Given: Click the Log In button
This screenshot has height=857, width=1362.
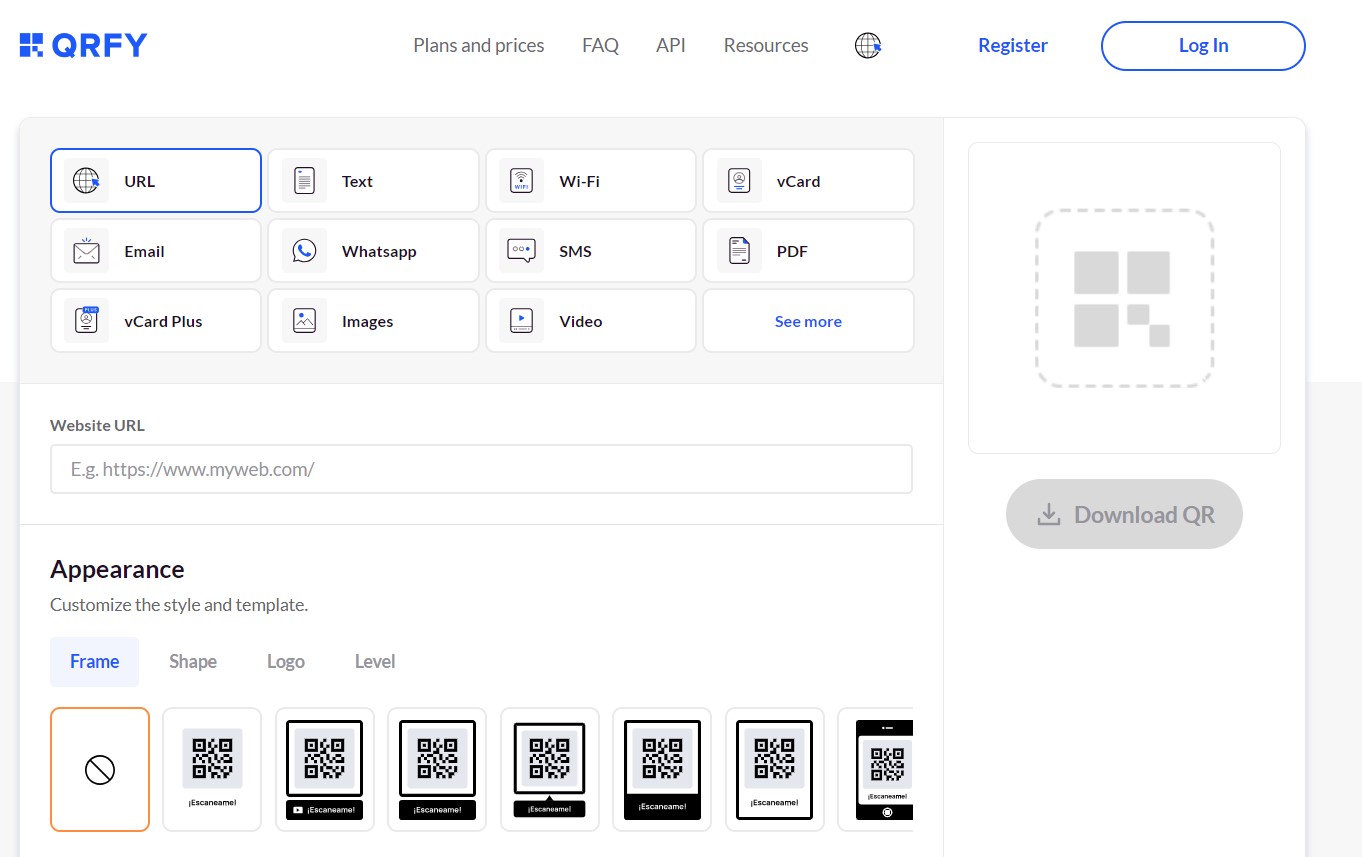Looking at the screenshot, I should click(x=1203, y=46).
